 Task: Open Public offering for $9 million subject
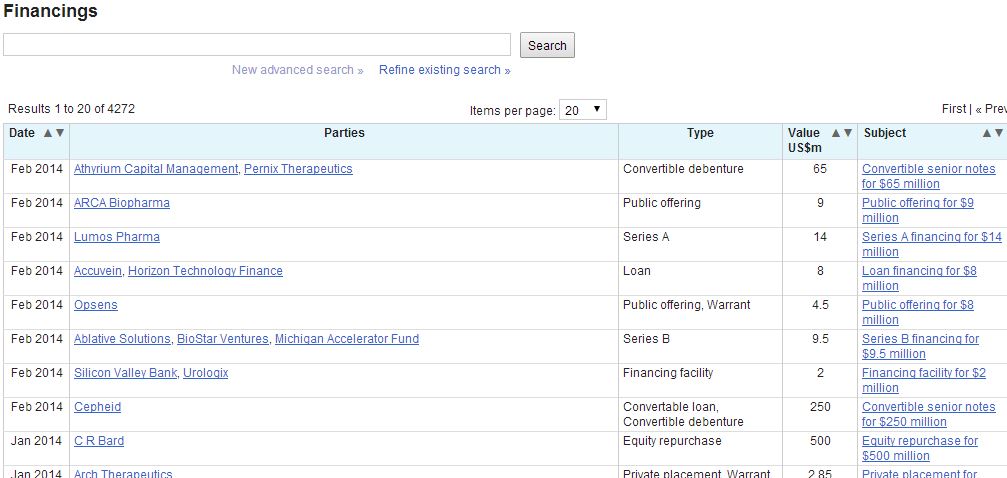[x=918, y=211]
